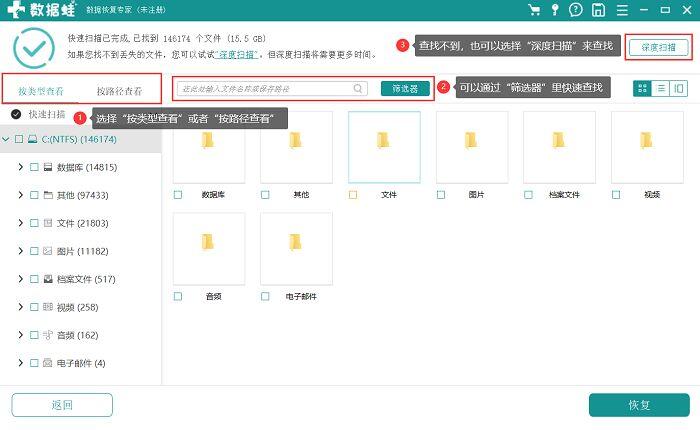Click the 返回 back button

point(62,405)
